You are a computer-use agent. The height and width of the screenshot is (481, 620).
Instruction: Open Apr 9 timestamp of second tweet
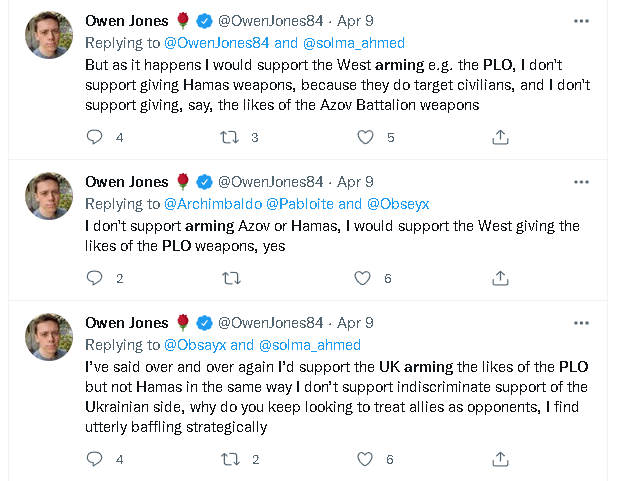pyautogui.click(x=356, y=182)
